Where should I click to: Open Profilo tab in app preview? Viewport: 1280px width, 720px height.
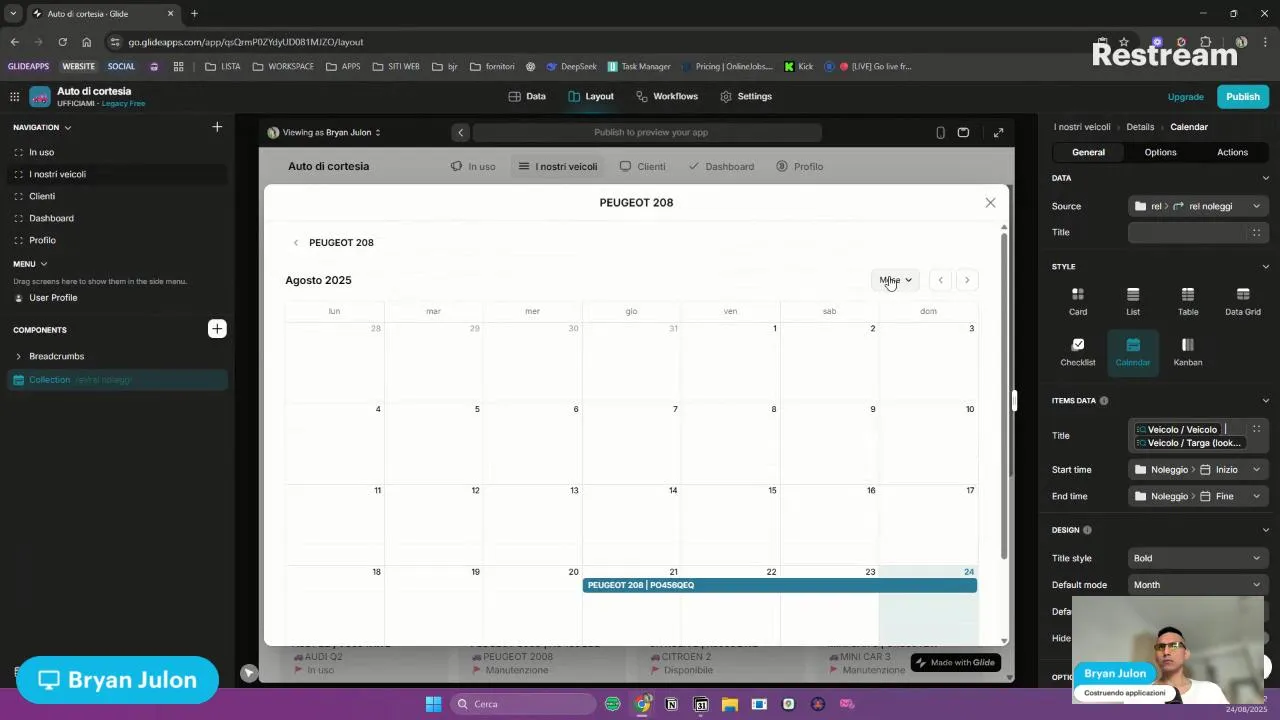click(800, 166)
